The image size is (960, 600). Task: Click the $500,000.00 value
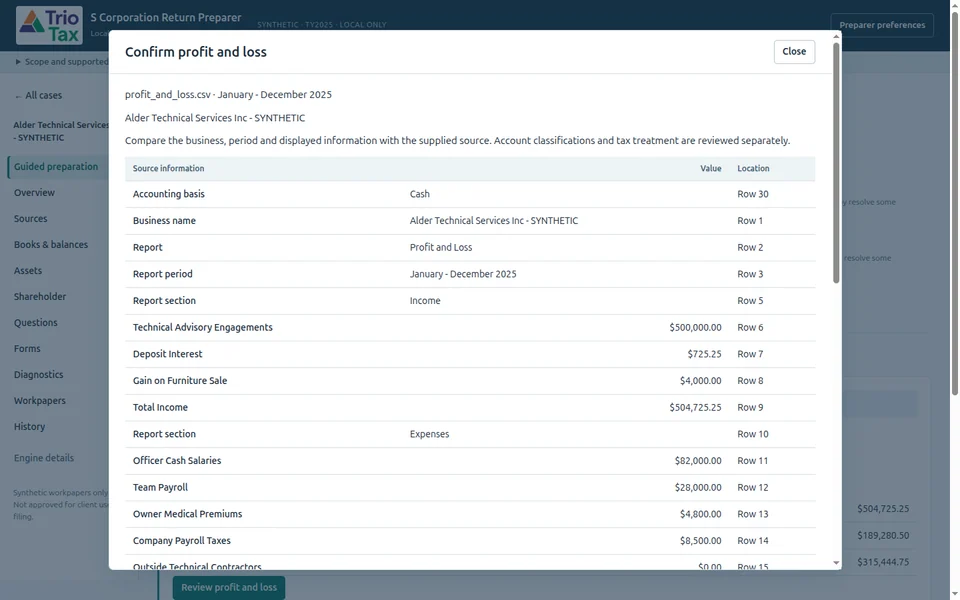pyautogui.click(x=695, y=328)
